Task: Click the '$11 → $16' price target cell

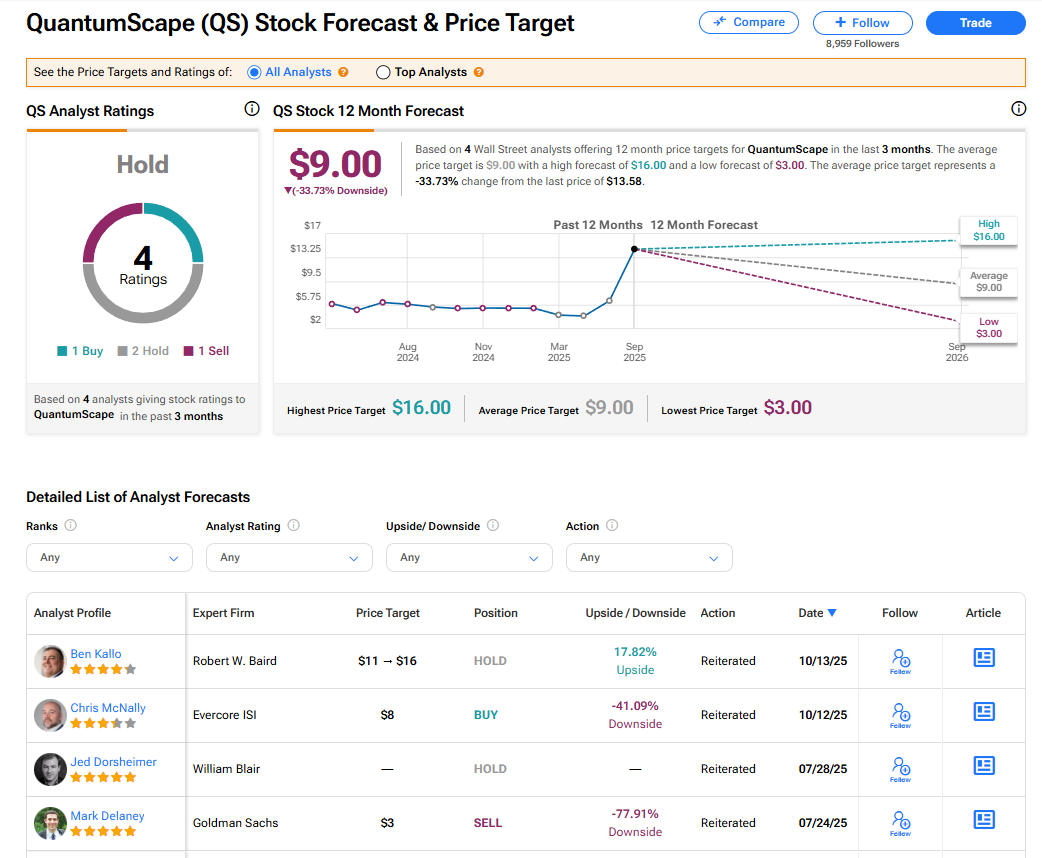Action: tap(387, 661)
